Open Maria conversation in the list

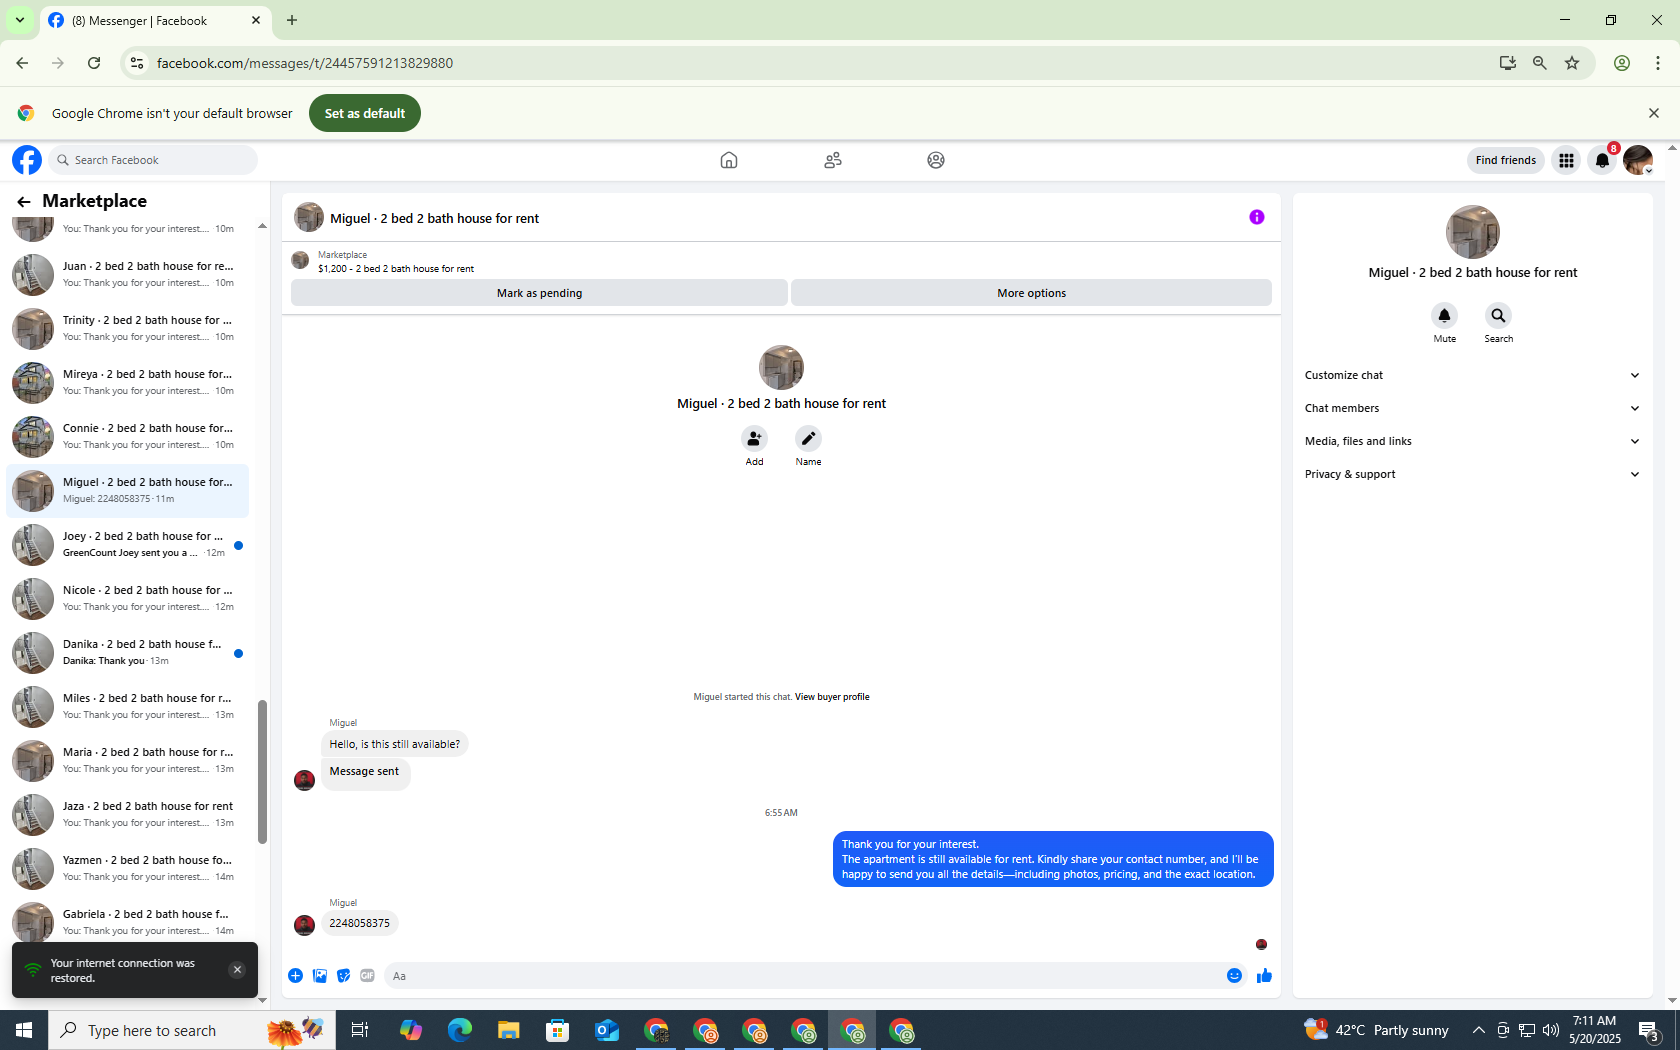coord(127,760)
